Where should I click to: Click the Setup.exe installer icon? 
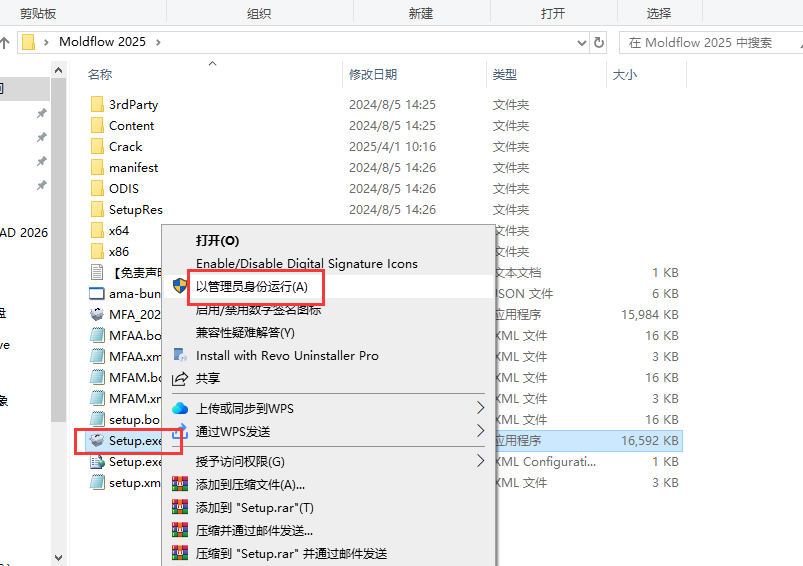point(97,440)
